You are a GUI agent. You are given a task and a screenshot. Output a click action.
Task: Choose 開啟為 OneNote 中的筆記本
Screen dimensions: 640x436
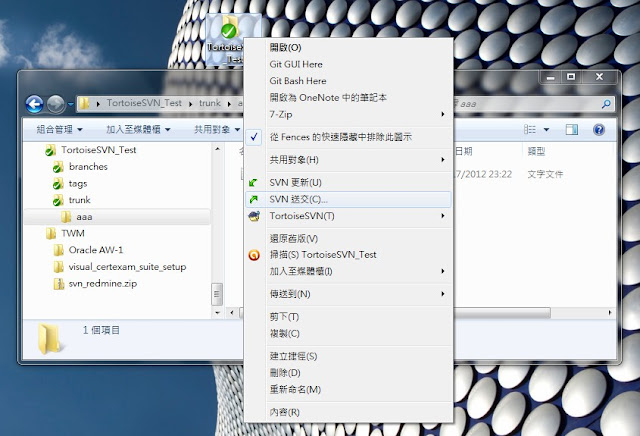click(349, 98)
